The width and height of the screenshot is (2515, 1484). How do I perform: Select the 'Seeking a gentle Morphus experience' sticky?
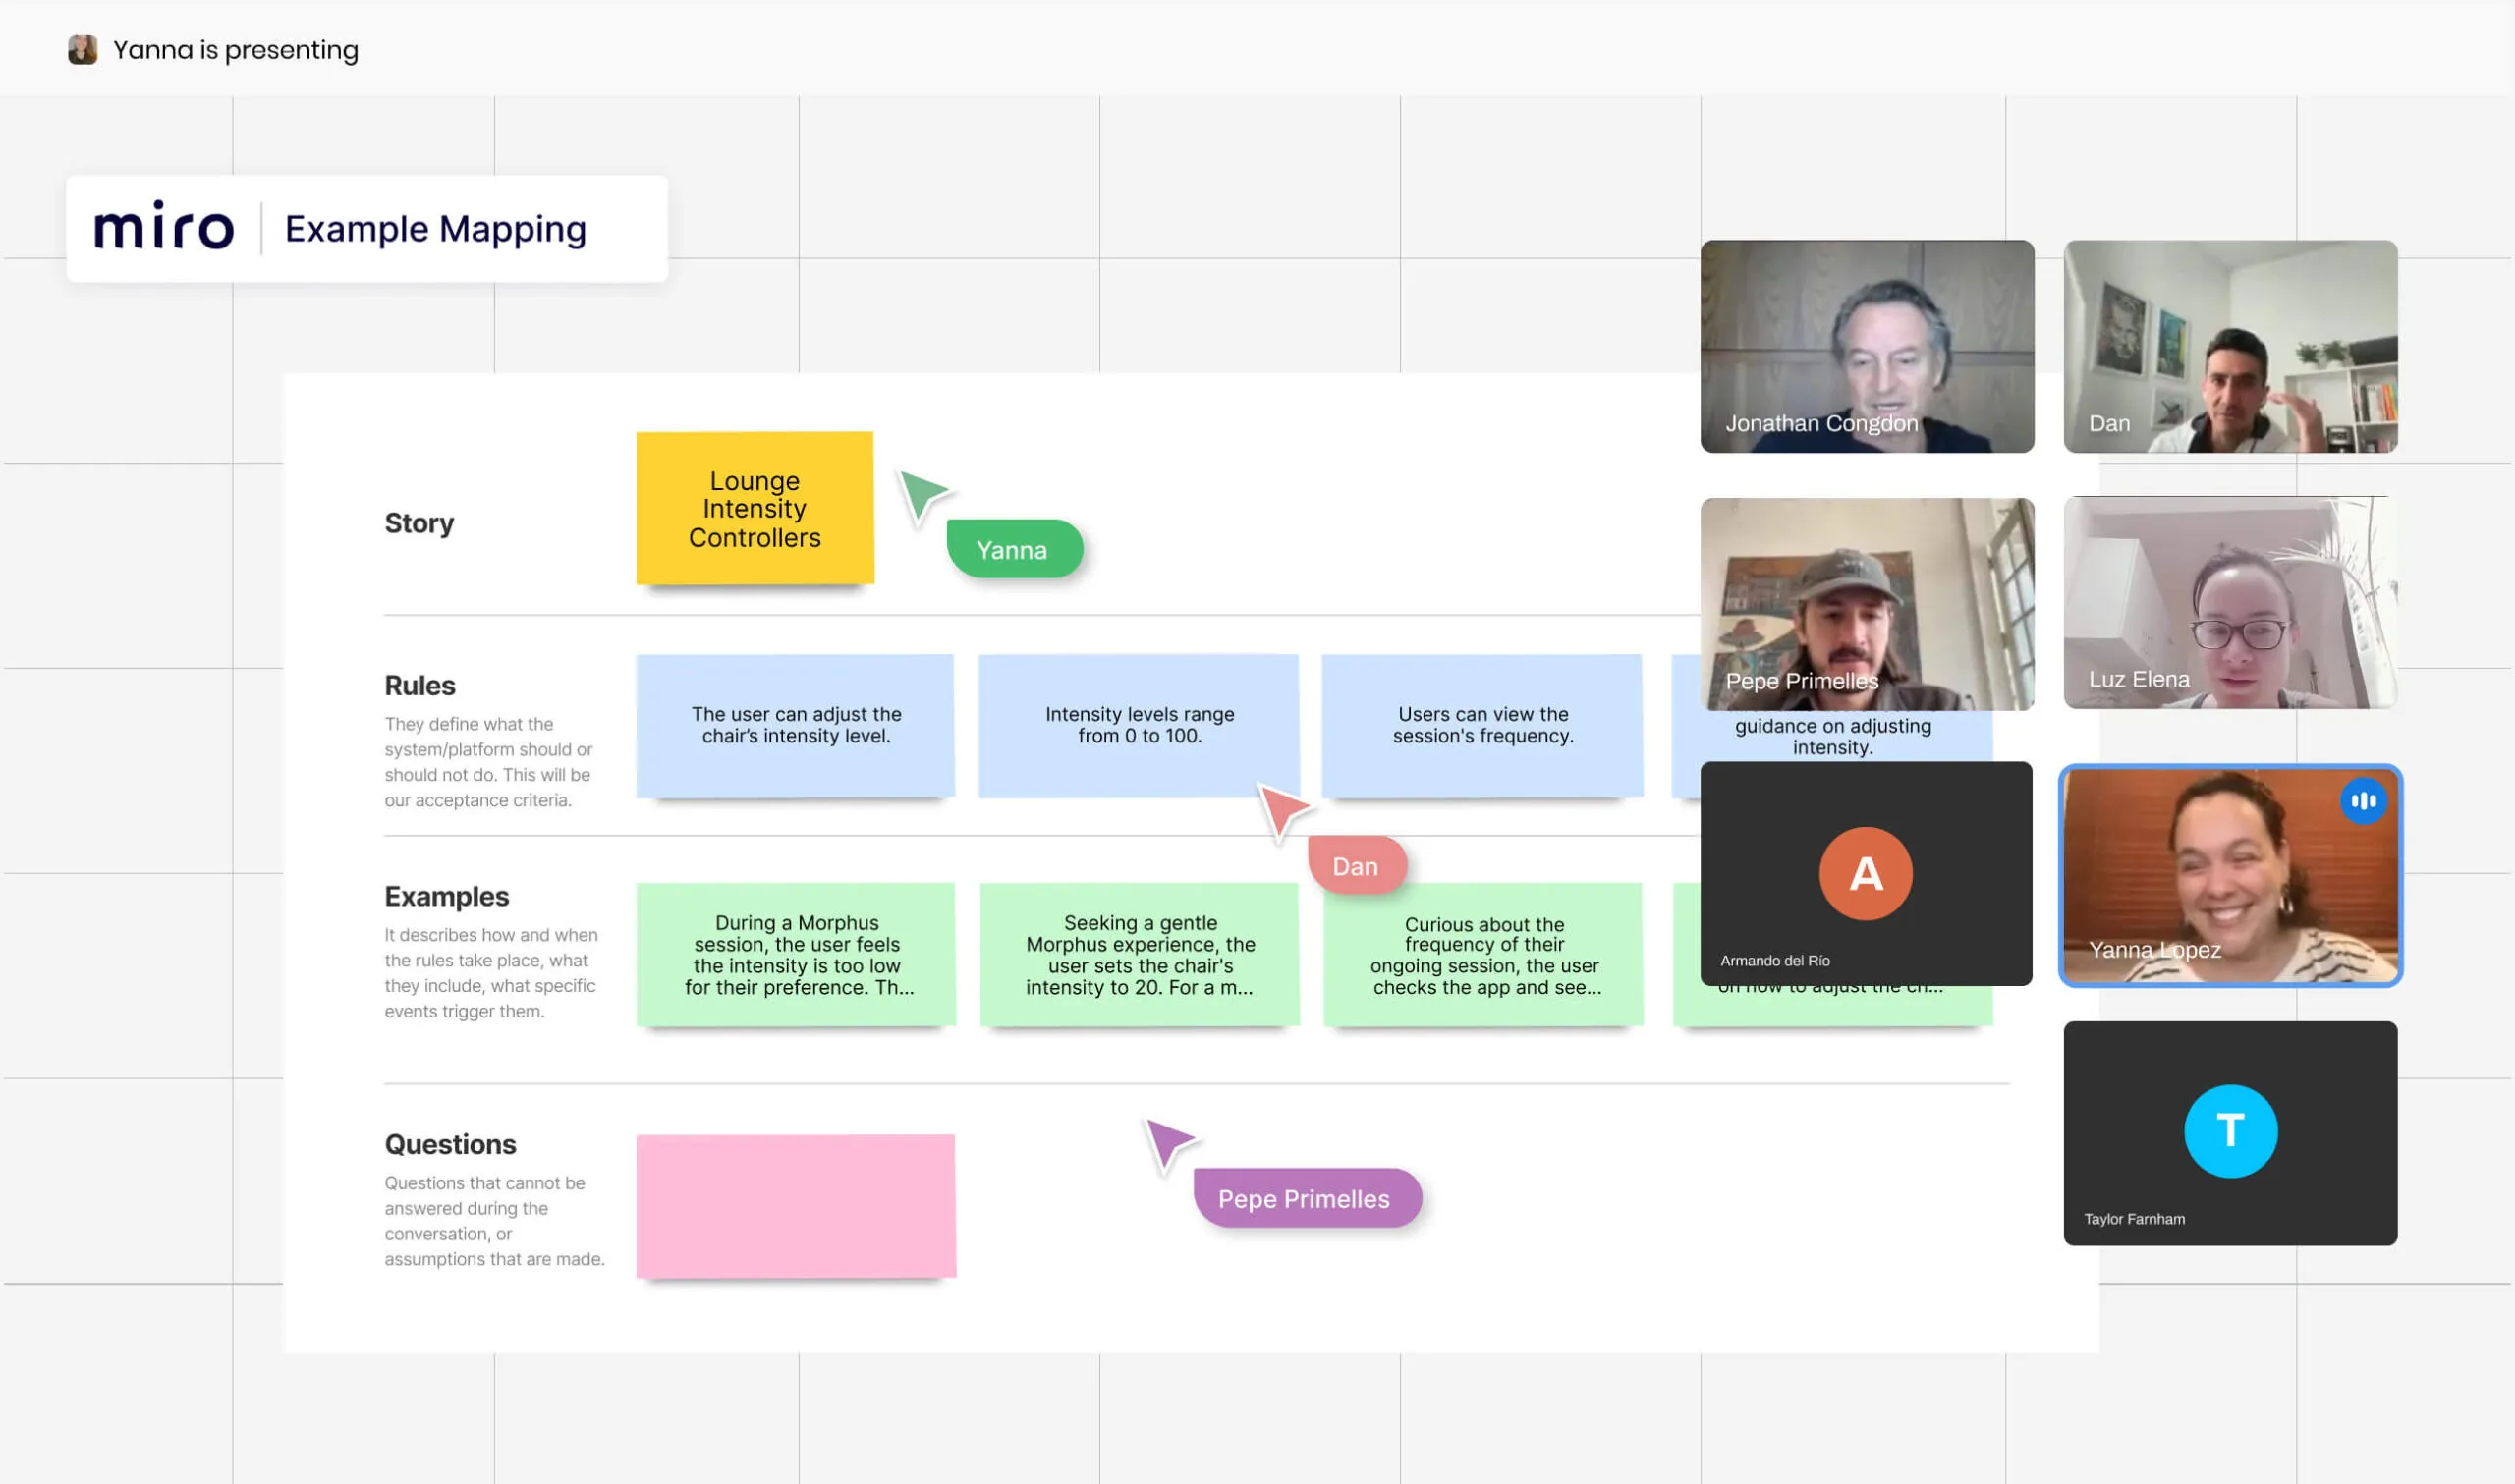click(1139, 955)
